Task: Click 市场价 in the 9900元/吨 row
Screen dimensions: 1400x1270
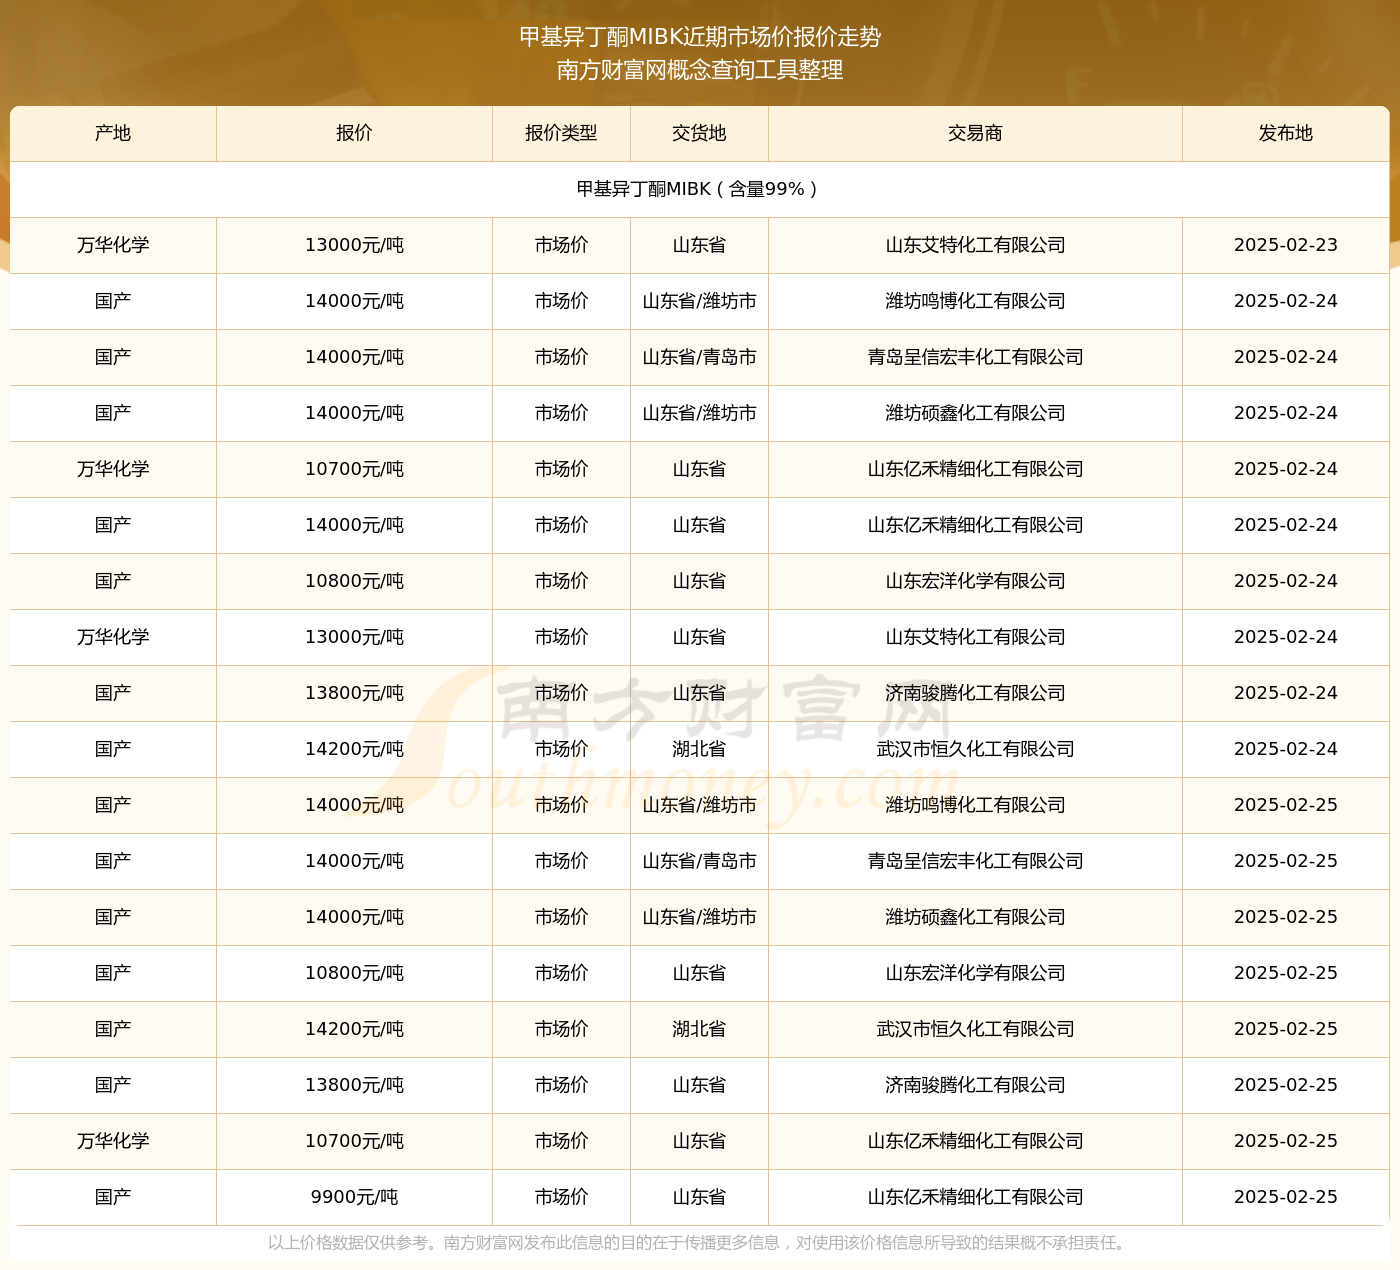Action: coord(561,1197)
